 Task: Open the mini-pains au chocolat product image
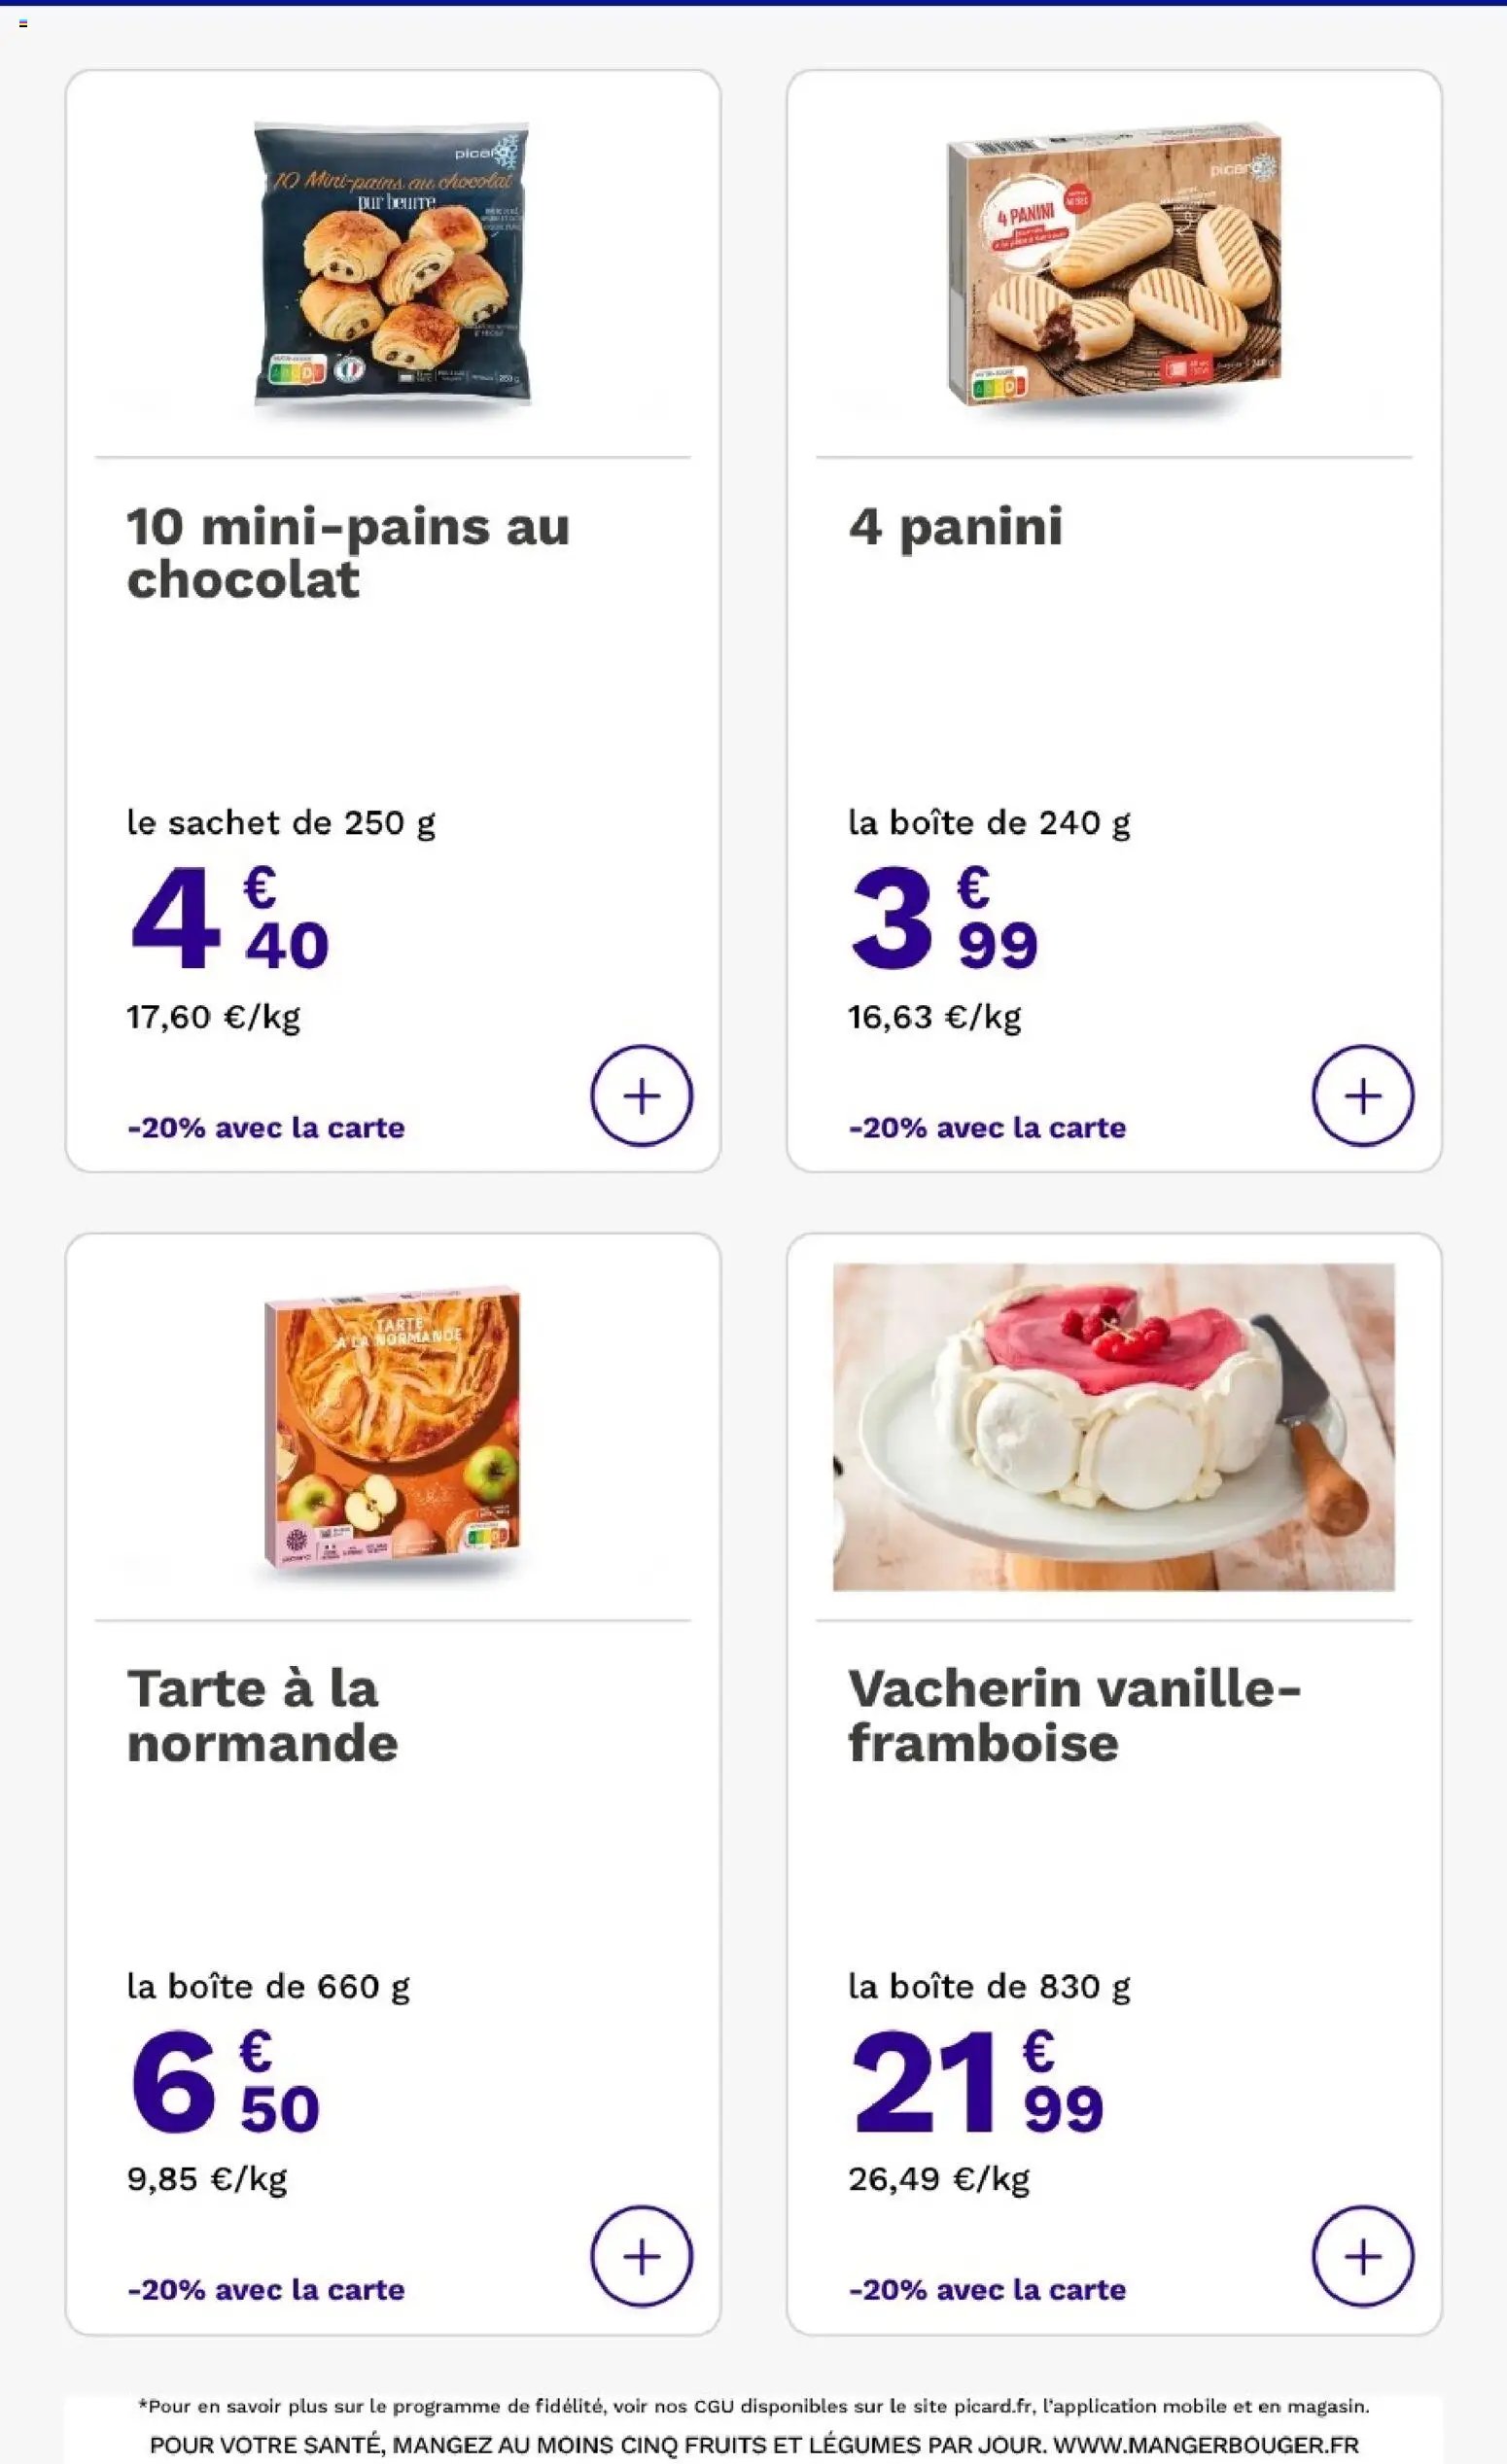pos(391,264)
